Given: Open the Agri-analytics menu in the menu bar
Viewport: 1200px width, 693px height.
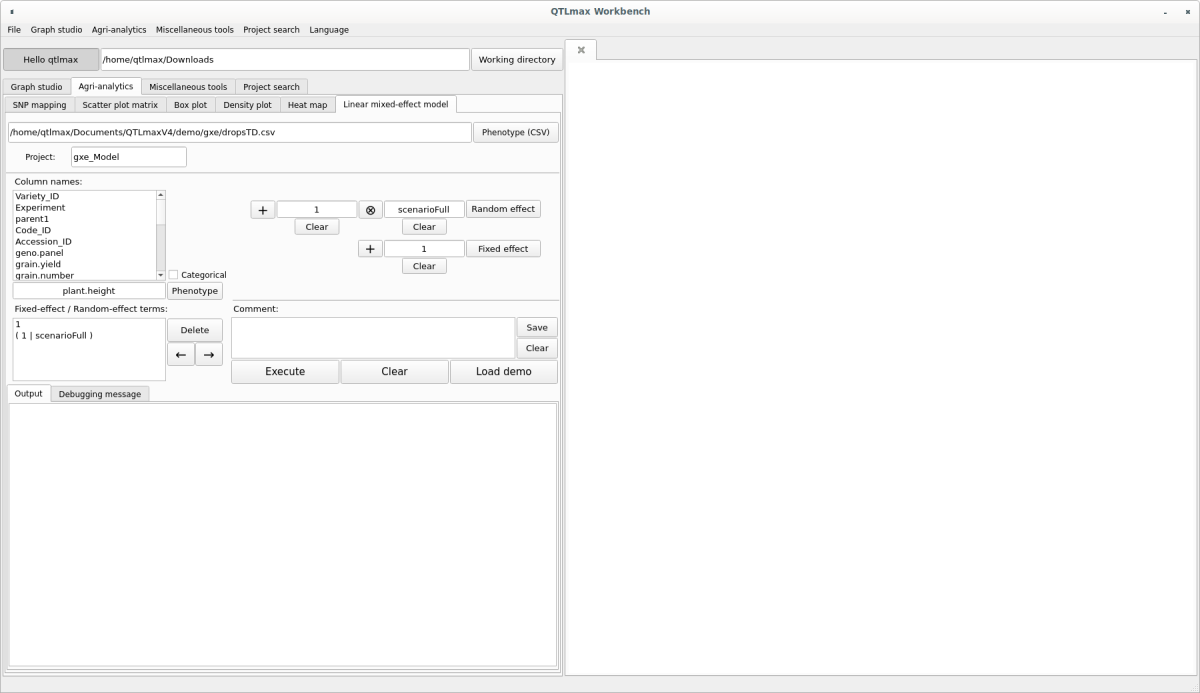Looking at the screenshot, I should 119,30.
